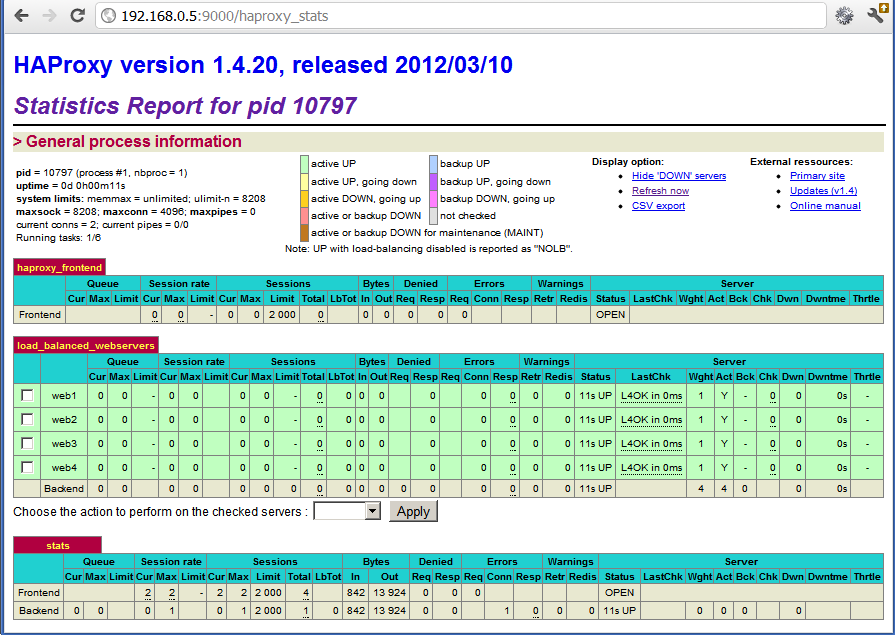Open the wrench browser menu
Viewport: 895px width, 635px height.
(x=874, y=15)
